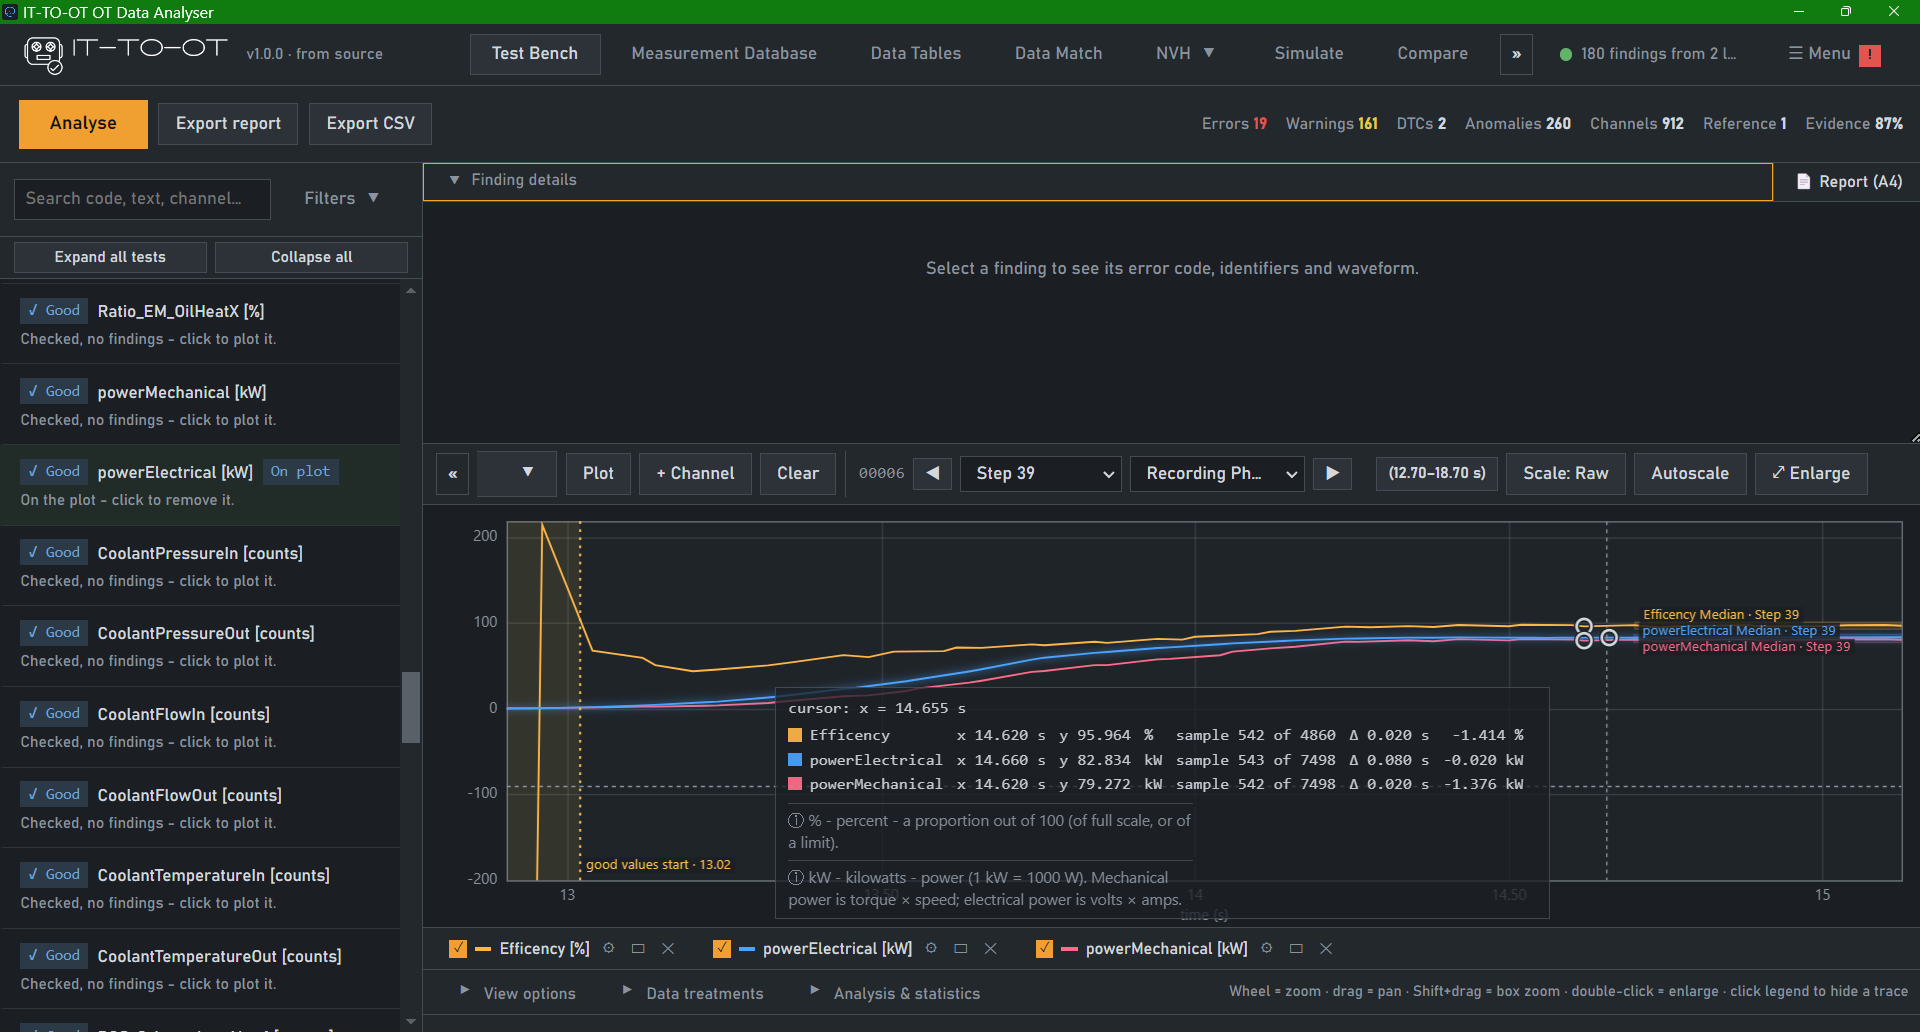Go to the previous step arrow
This screenshot has width=1920, height=1032.
(x=933, y=473)
